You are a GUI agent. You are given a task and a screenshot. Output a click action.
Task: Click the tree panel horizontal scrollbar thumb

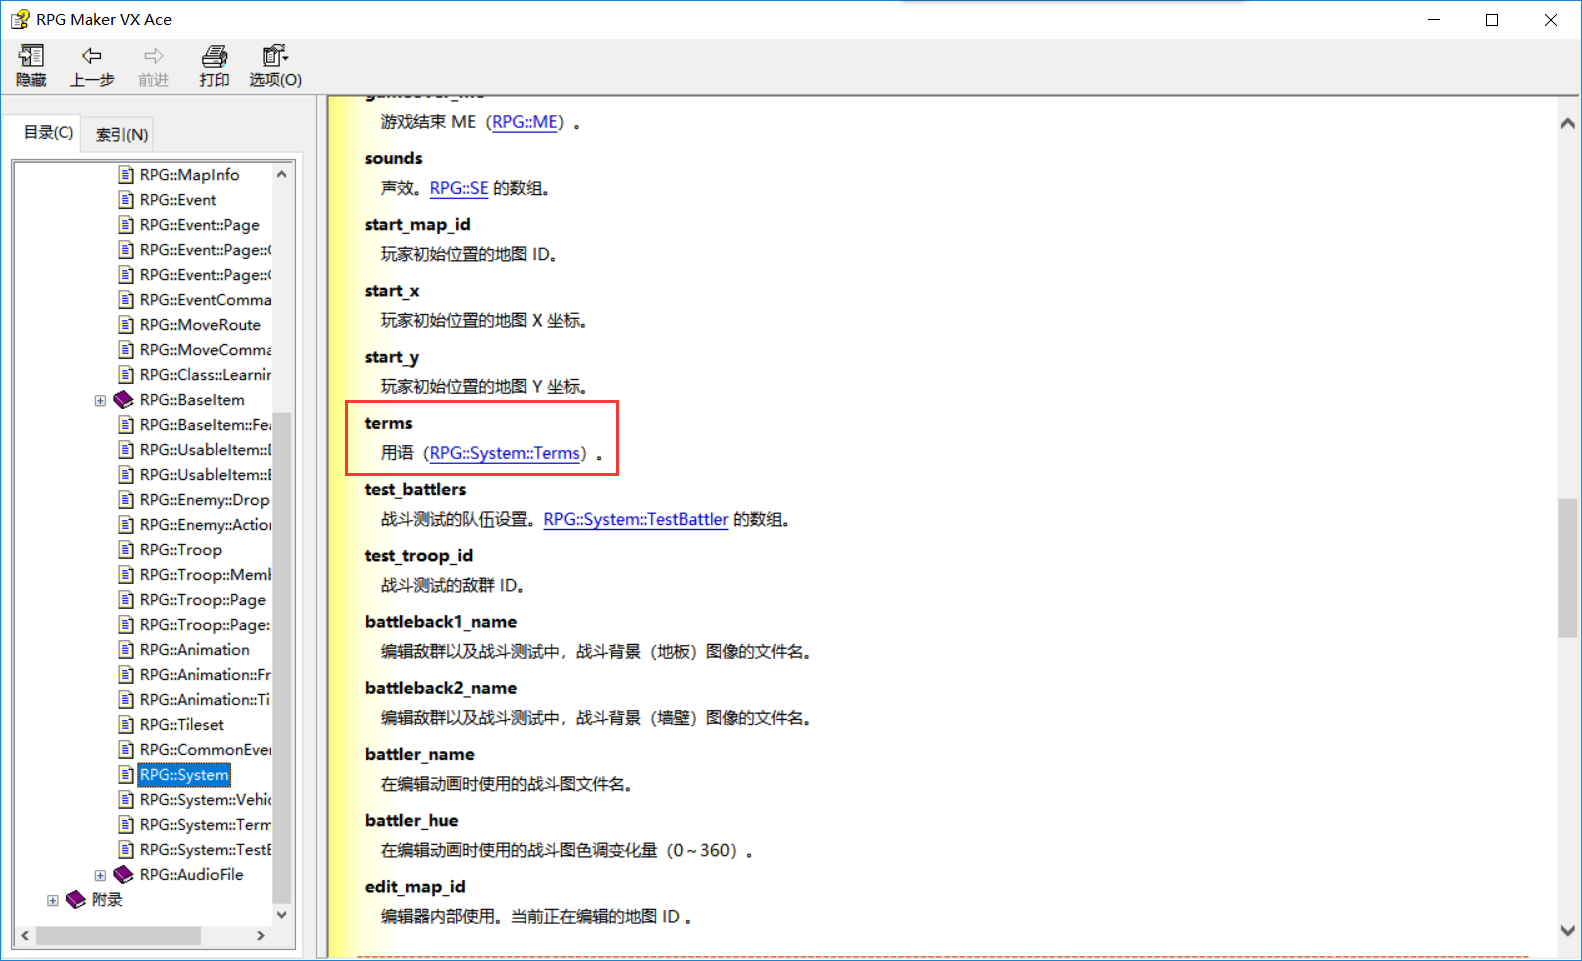[x=118, y=936]
